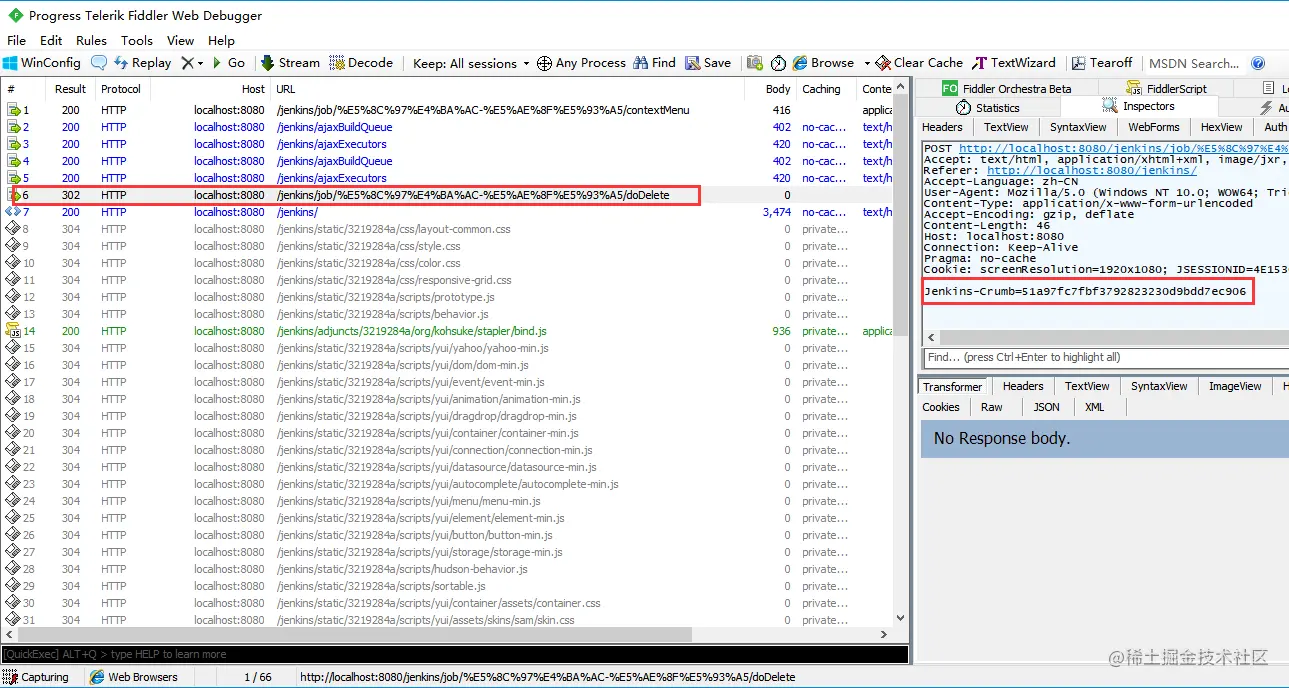Open the Help menu
The height and width of the screenshot is (688, 1289).
click(221, 40)
